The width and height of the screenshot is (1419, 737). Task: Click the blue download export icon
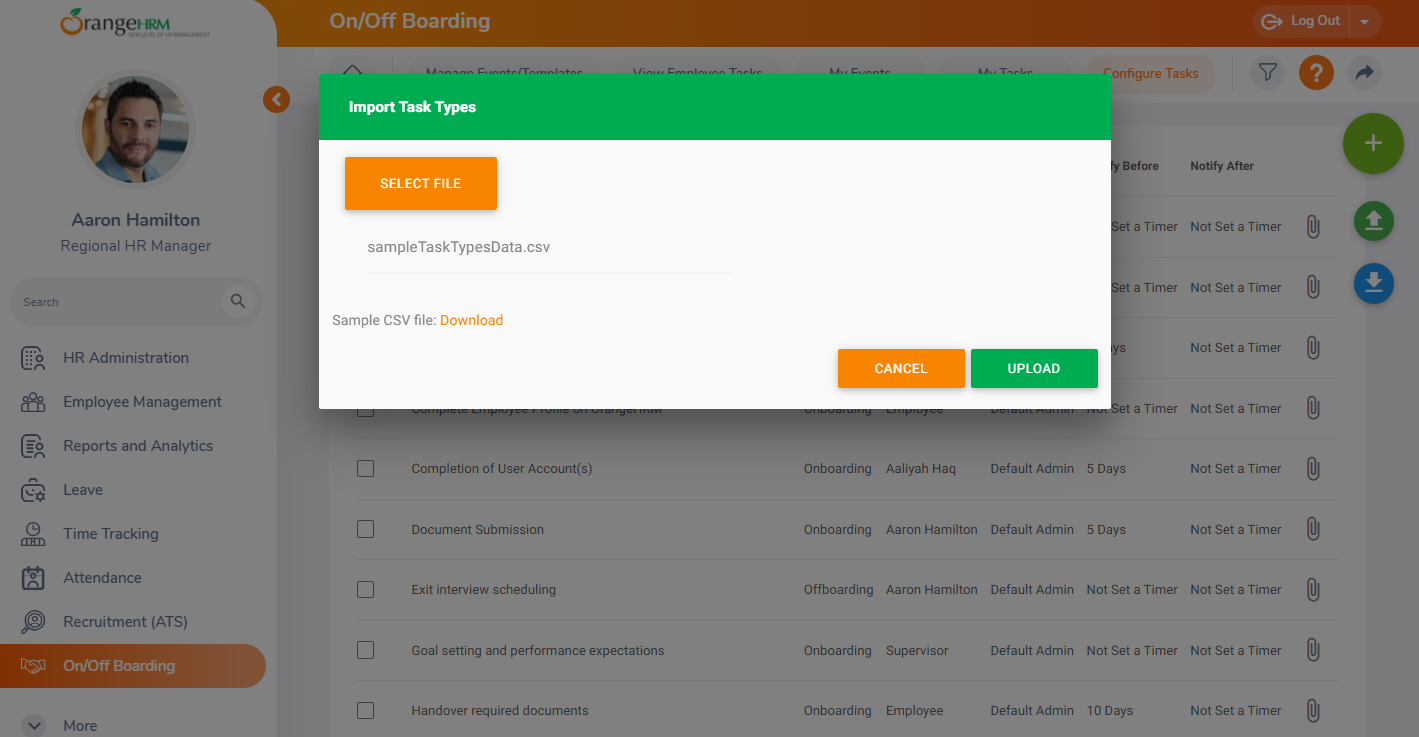pyautogui.click(x=1373, y=284)
